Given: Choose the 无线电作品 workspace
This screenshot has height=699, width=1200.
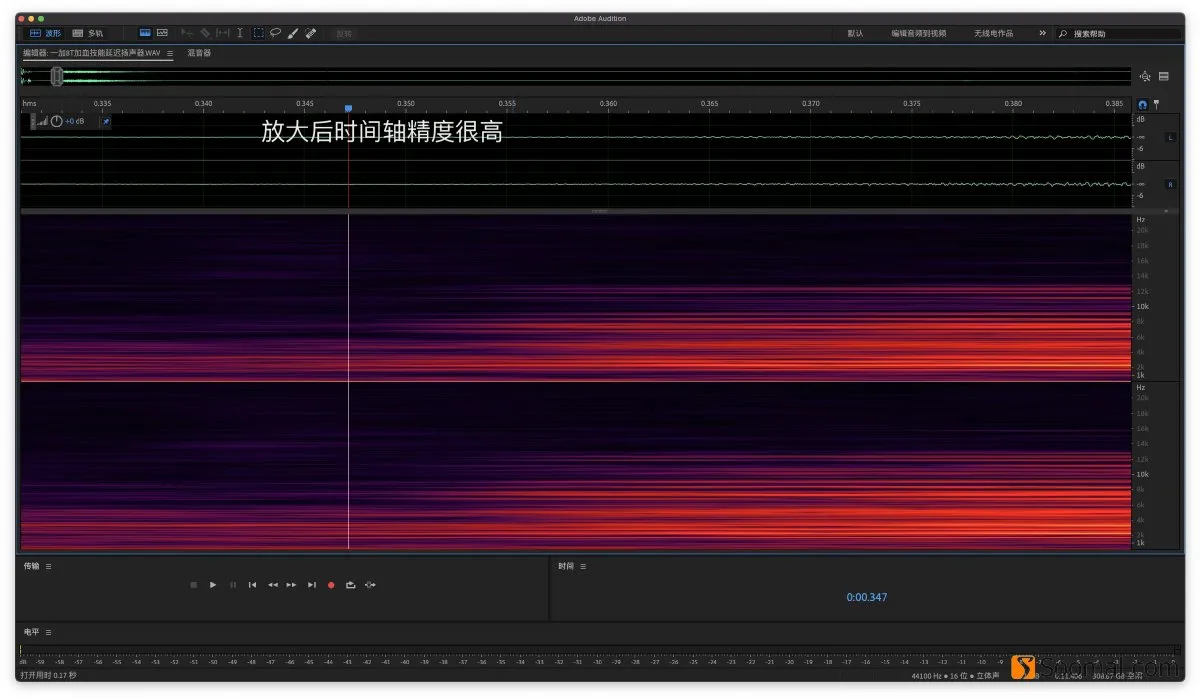Looking at the screenshot, I should tap(993, 33).
